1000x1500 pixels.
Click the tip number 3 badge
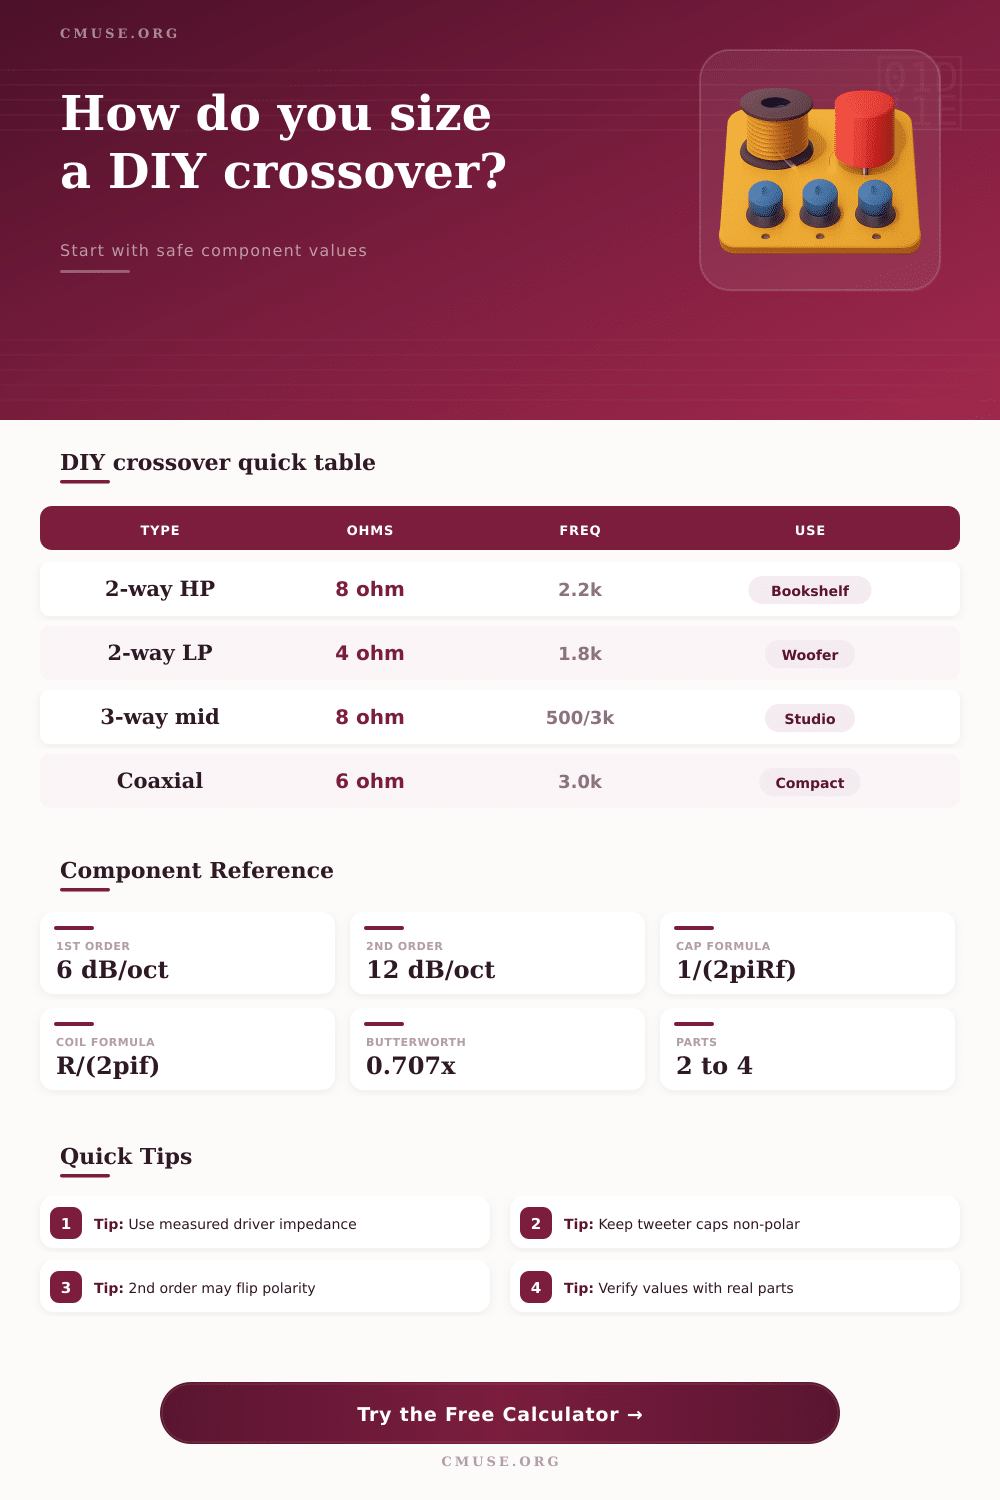tap(66, 1287)
